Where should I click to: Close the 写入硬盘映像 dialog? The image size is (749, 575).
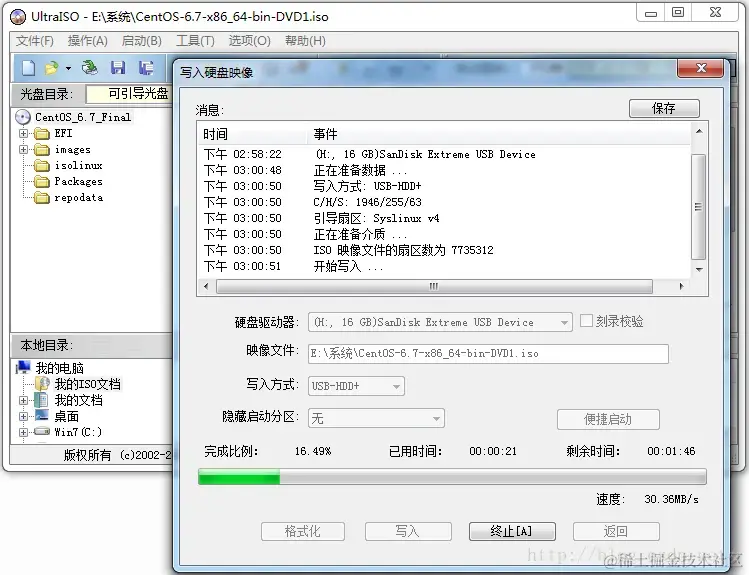click(x=700, y=68)
